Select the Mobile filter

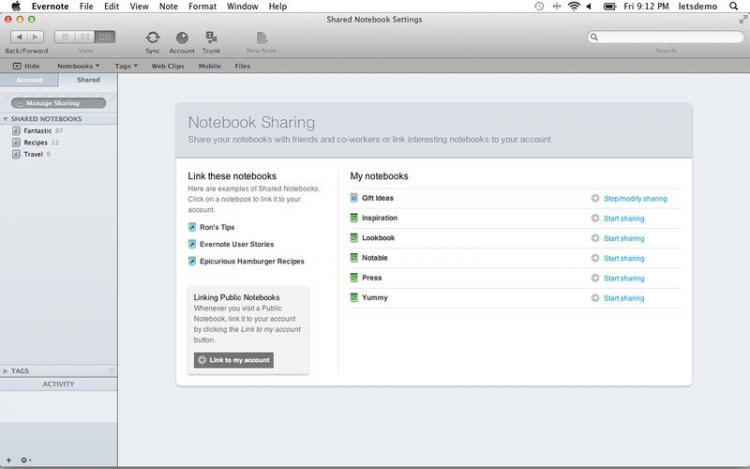(x=210, y=66)
